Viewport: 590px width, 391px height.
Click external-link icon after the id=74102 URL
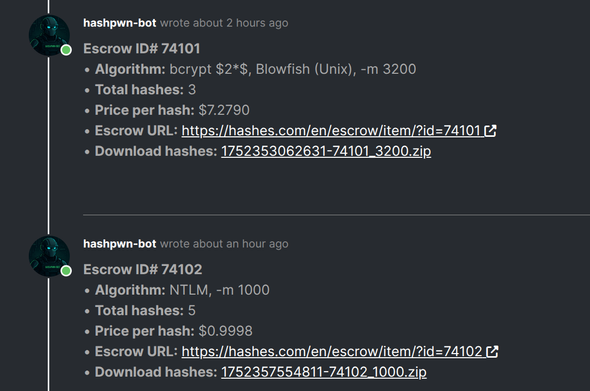coord(492,351)
